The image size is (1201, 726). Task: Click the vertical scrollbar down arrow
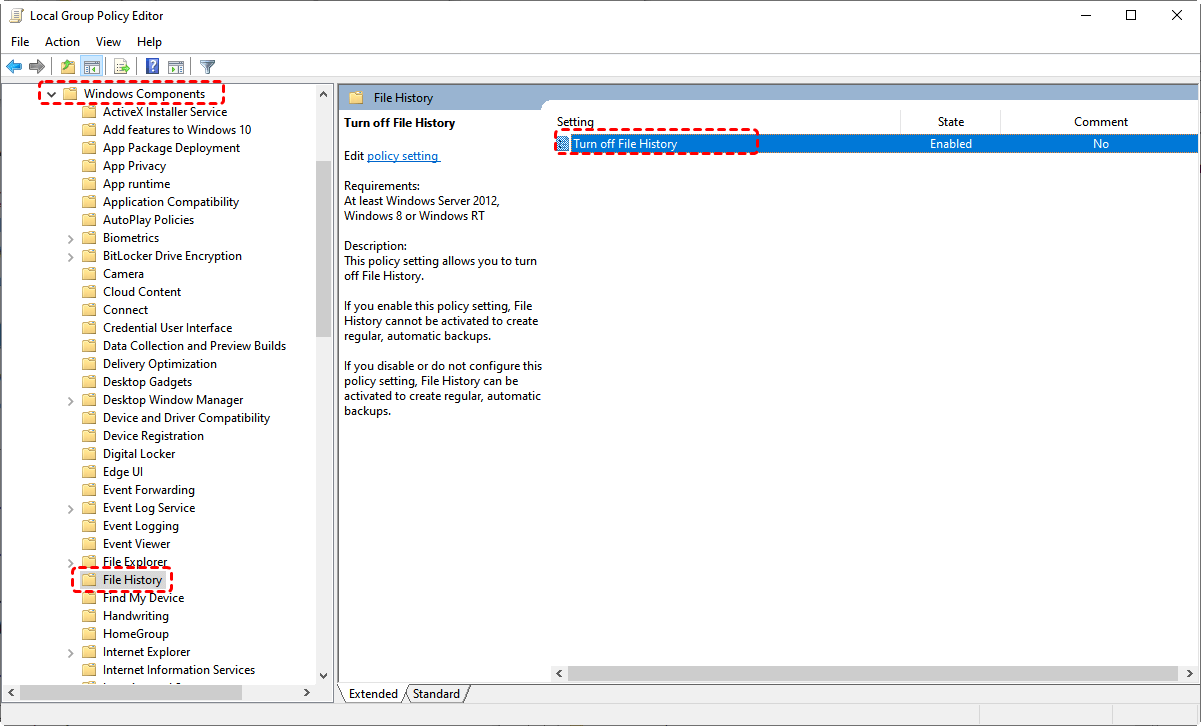[x=322, y=675]
